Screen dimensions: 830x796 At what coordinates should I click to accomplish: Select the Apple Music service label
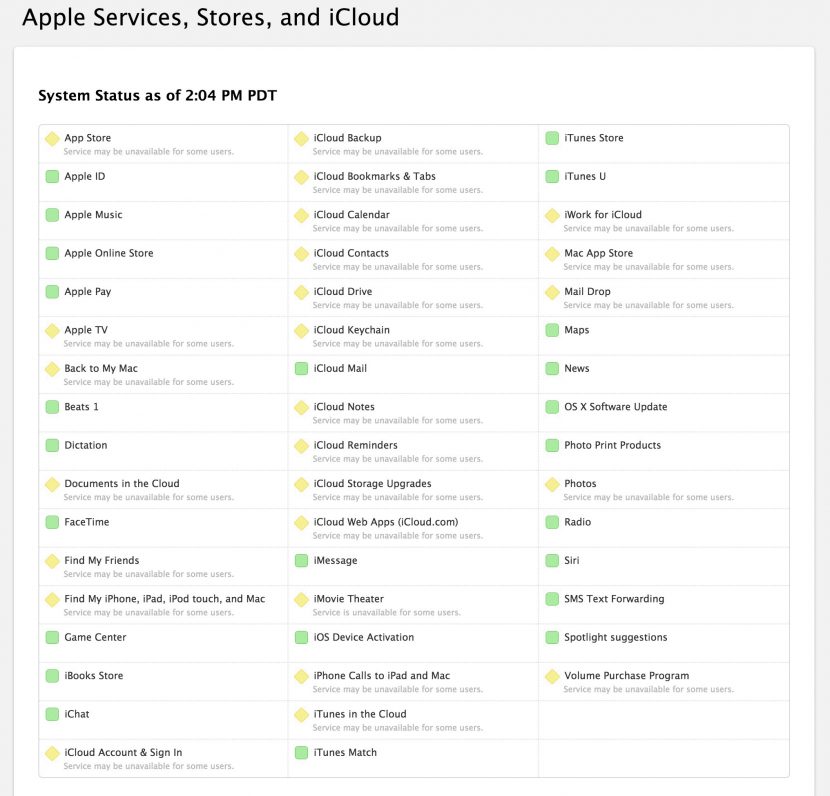[93, 215]
